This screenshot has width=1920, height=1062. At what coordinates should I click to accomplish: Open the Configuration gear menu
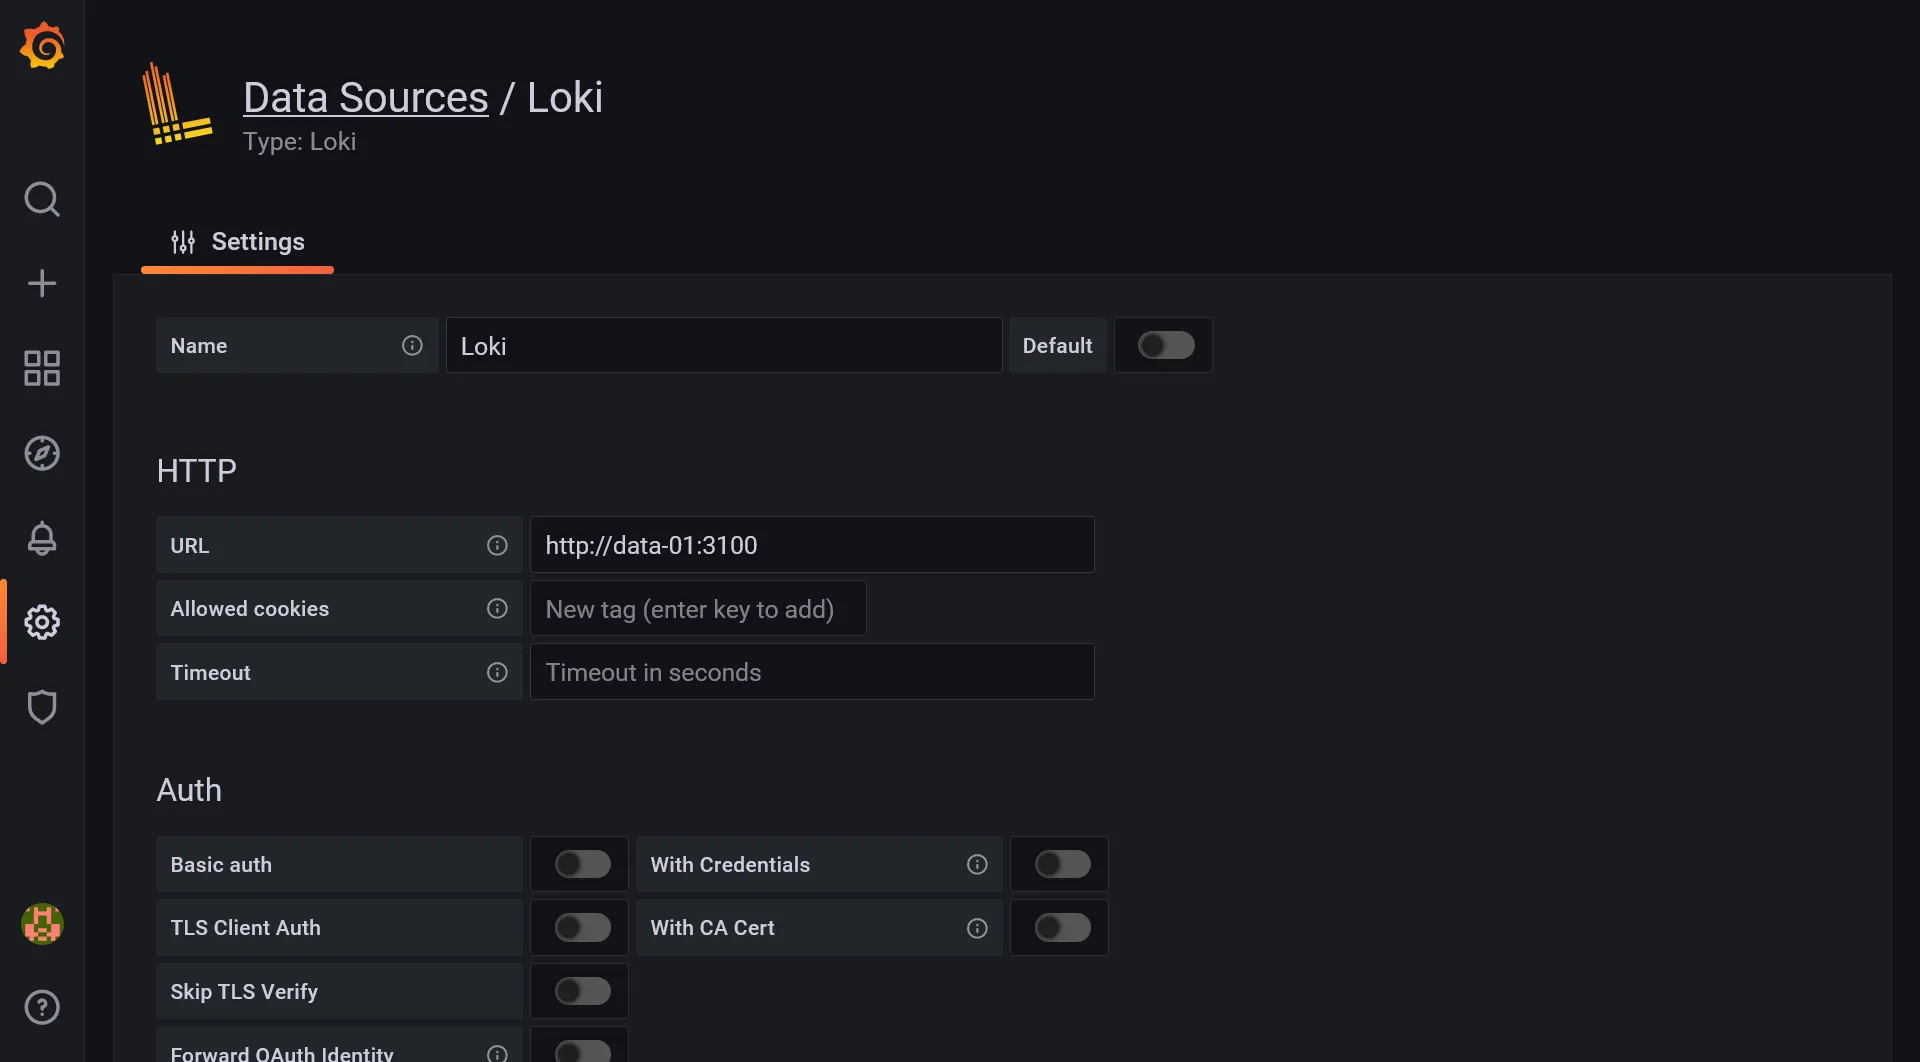pos(42,621)
